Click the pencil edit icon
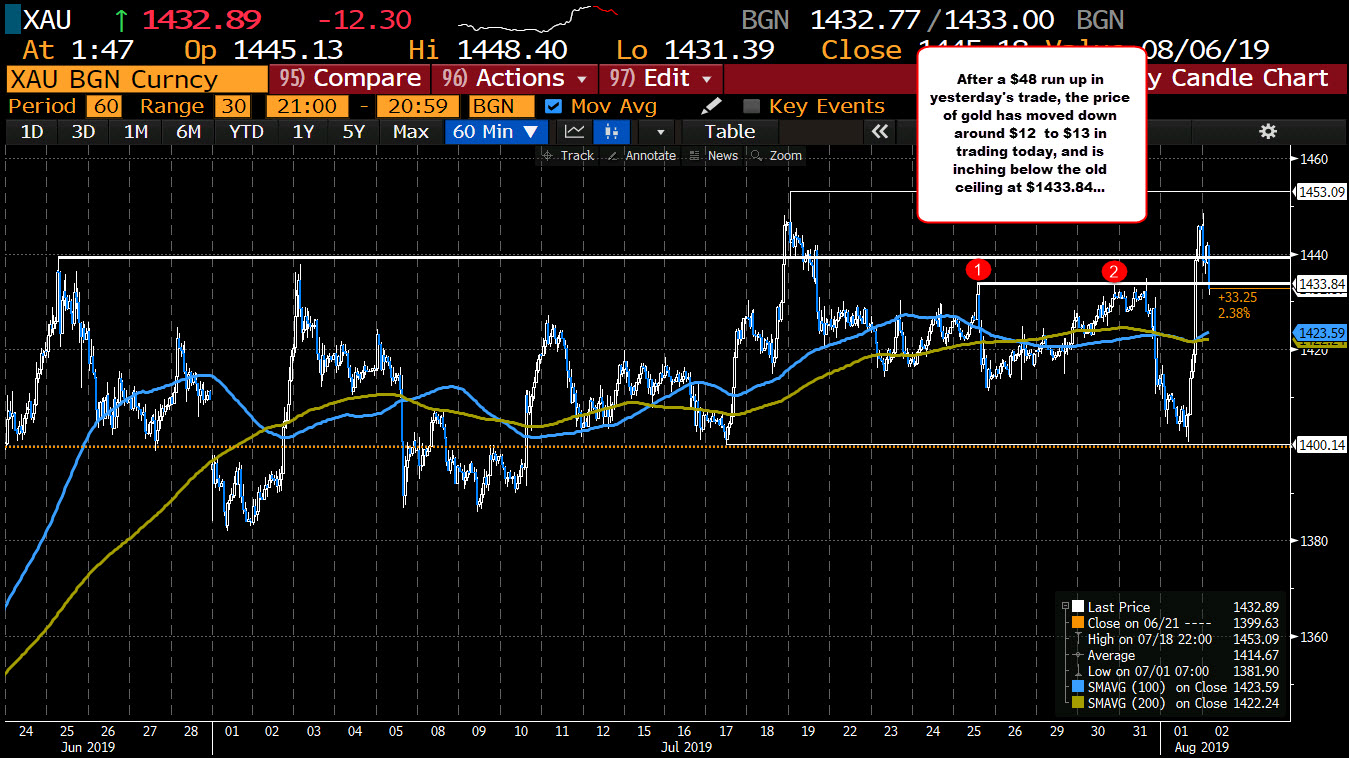Screen dimensions: 1349x758 pos(711,106)
